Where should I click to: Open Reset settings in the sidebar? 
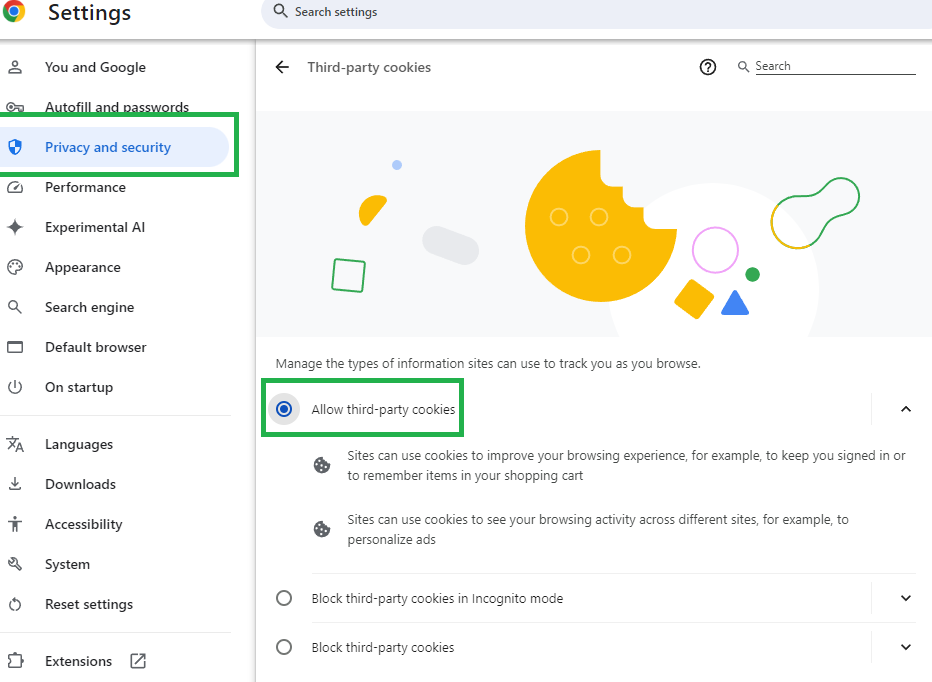click(88, 604)
